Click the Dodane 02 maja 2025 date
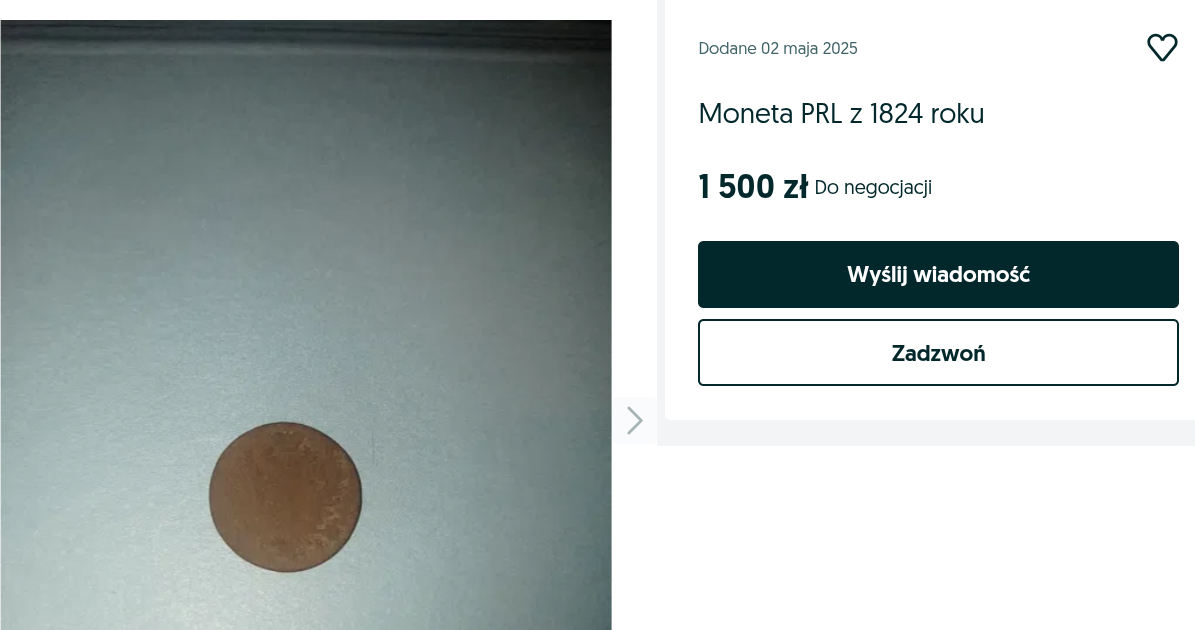This screenshot has height=630, width=1195. coord(777,48)
